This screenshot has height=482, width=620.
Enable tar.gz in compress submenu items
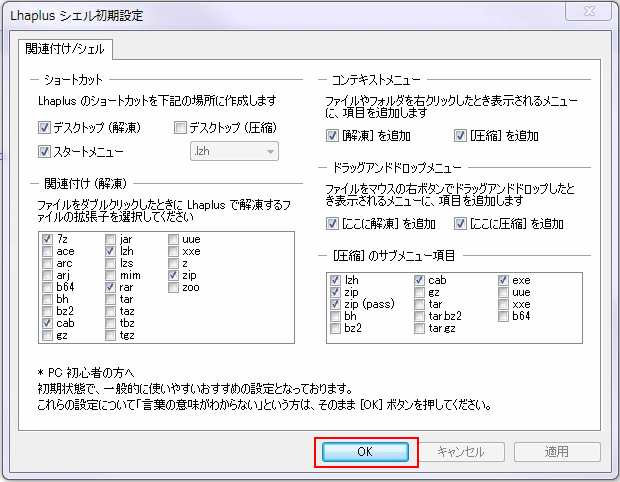pos(420,329)
